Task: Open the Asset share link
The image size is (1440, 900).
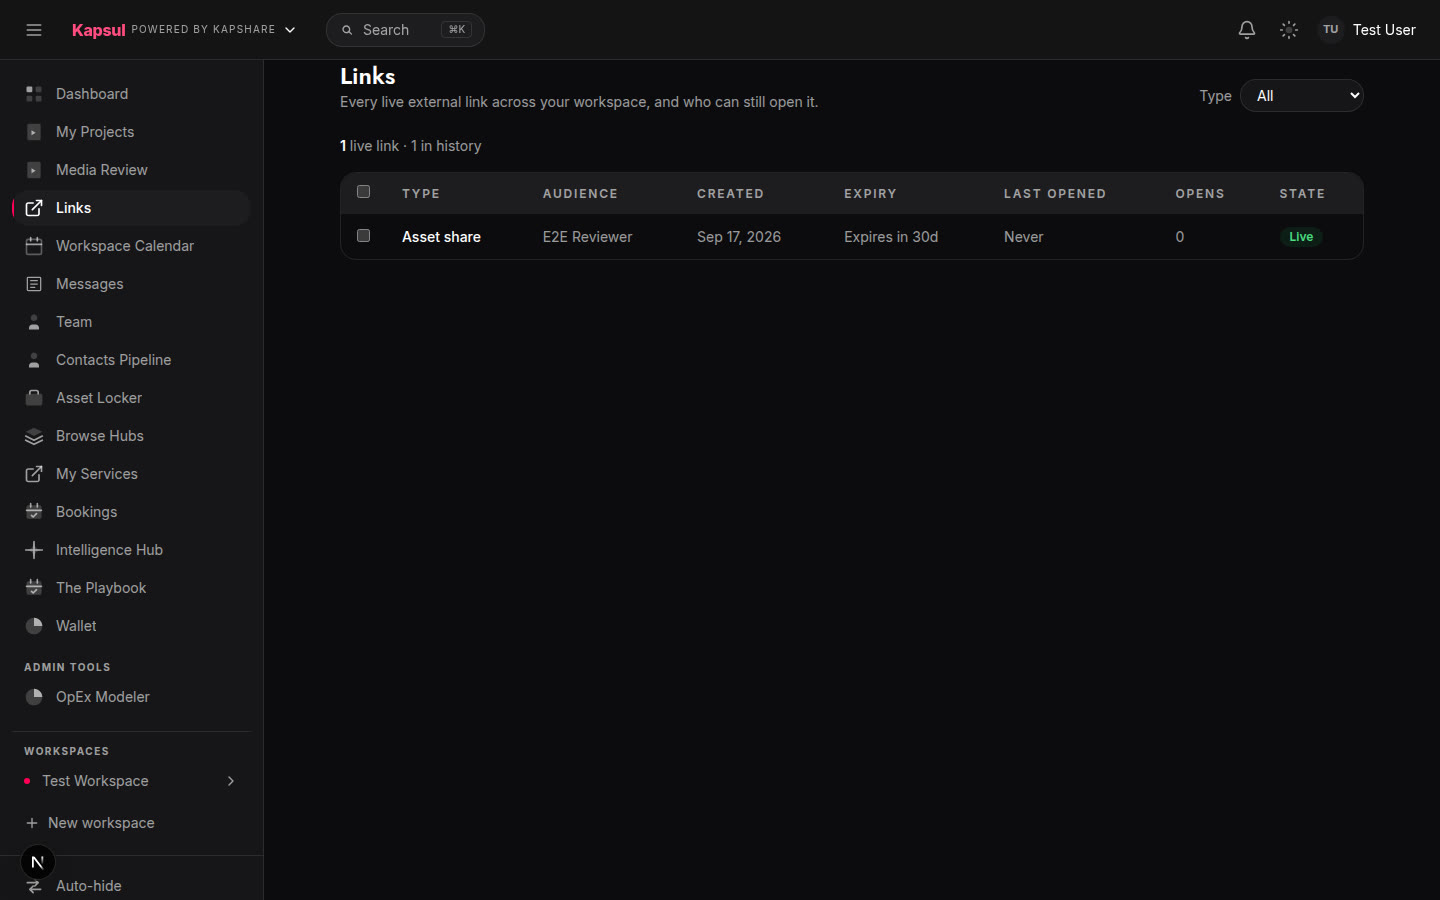Action: pyautogui.click(x=441, y=237)
